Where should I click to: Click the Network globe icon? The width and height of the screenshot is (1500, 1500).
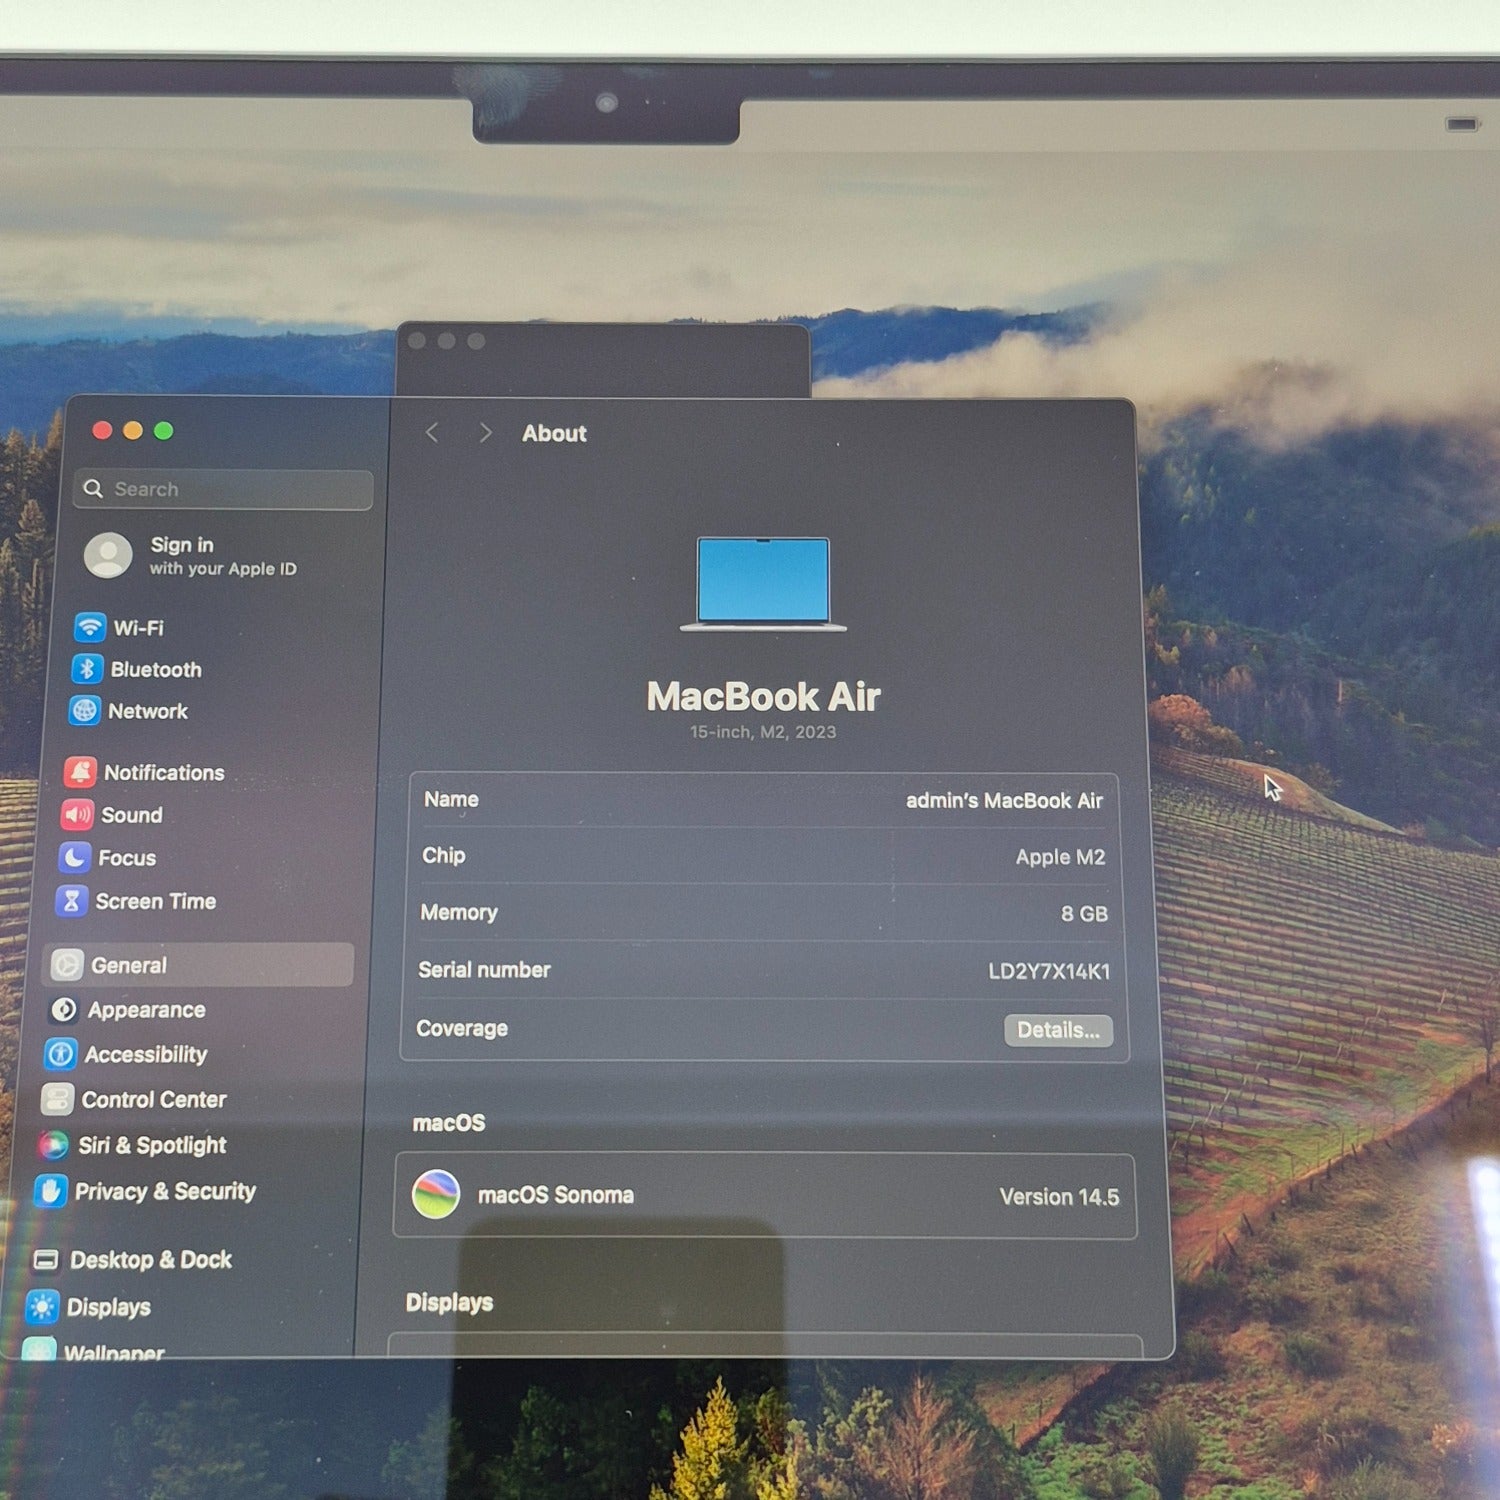pyautogui.click(x=85, y=711)
